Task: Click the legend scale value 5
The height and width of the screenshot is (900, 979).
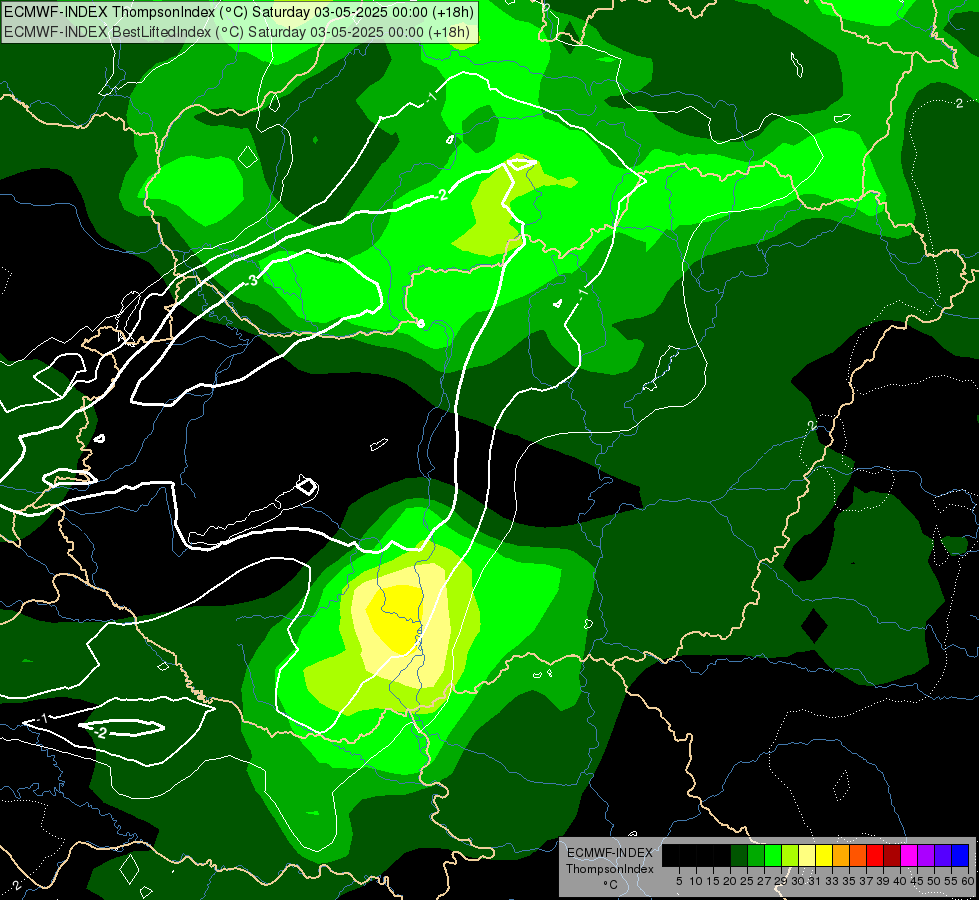Action: tap(679, 881)
